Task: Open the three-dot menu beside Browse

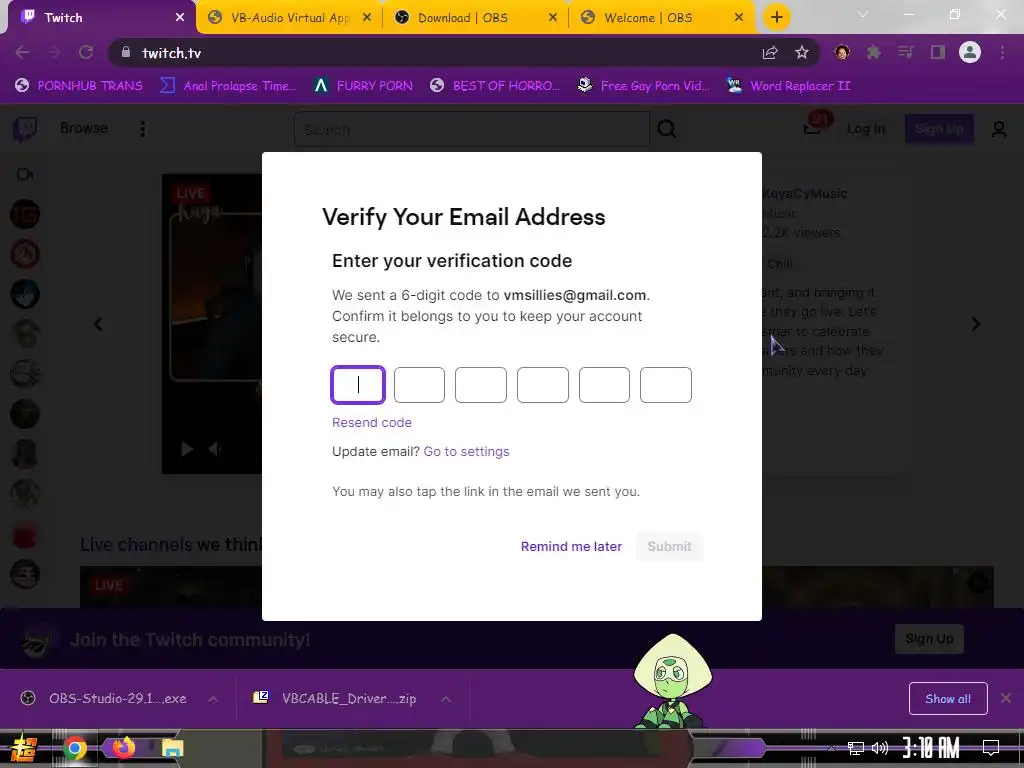Action: 142,129
